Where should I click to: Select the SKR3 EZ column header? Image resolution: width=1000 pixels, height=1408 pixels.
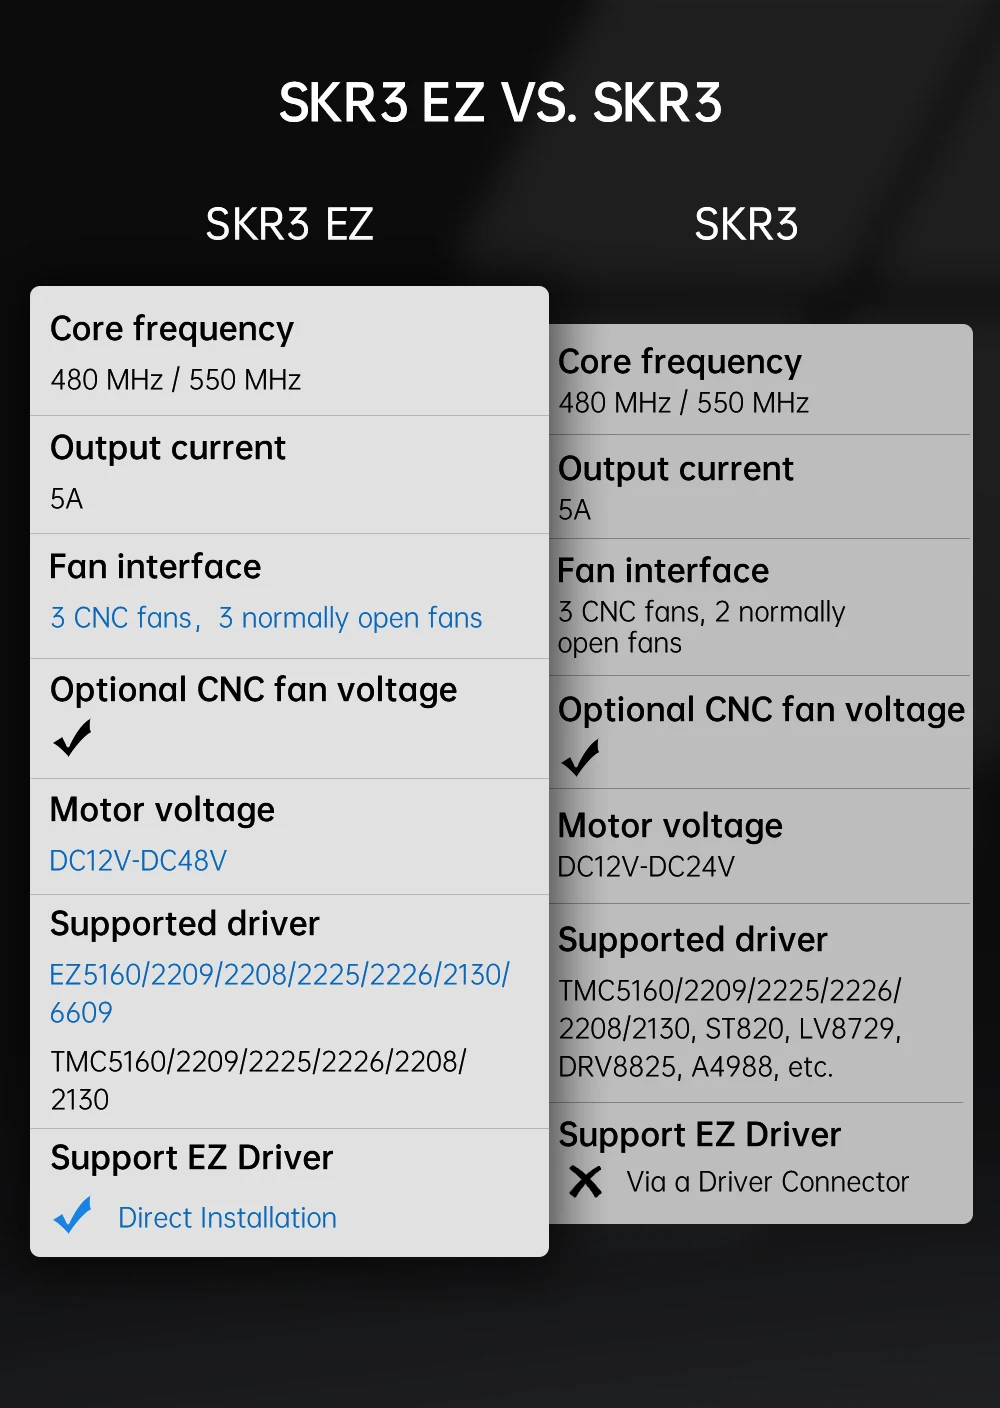pos(289,224)
